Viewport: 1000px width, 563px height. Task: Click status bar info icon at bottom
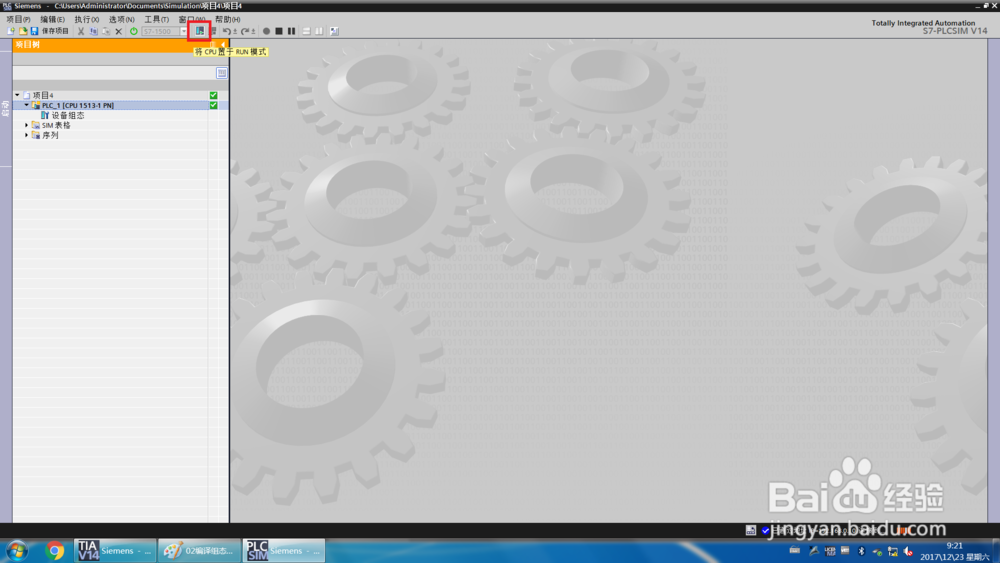coord(751,530)
